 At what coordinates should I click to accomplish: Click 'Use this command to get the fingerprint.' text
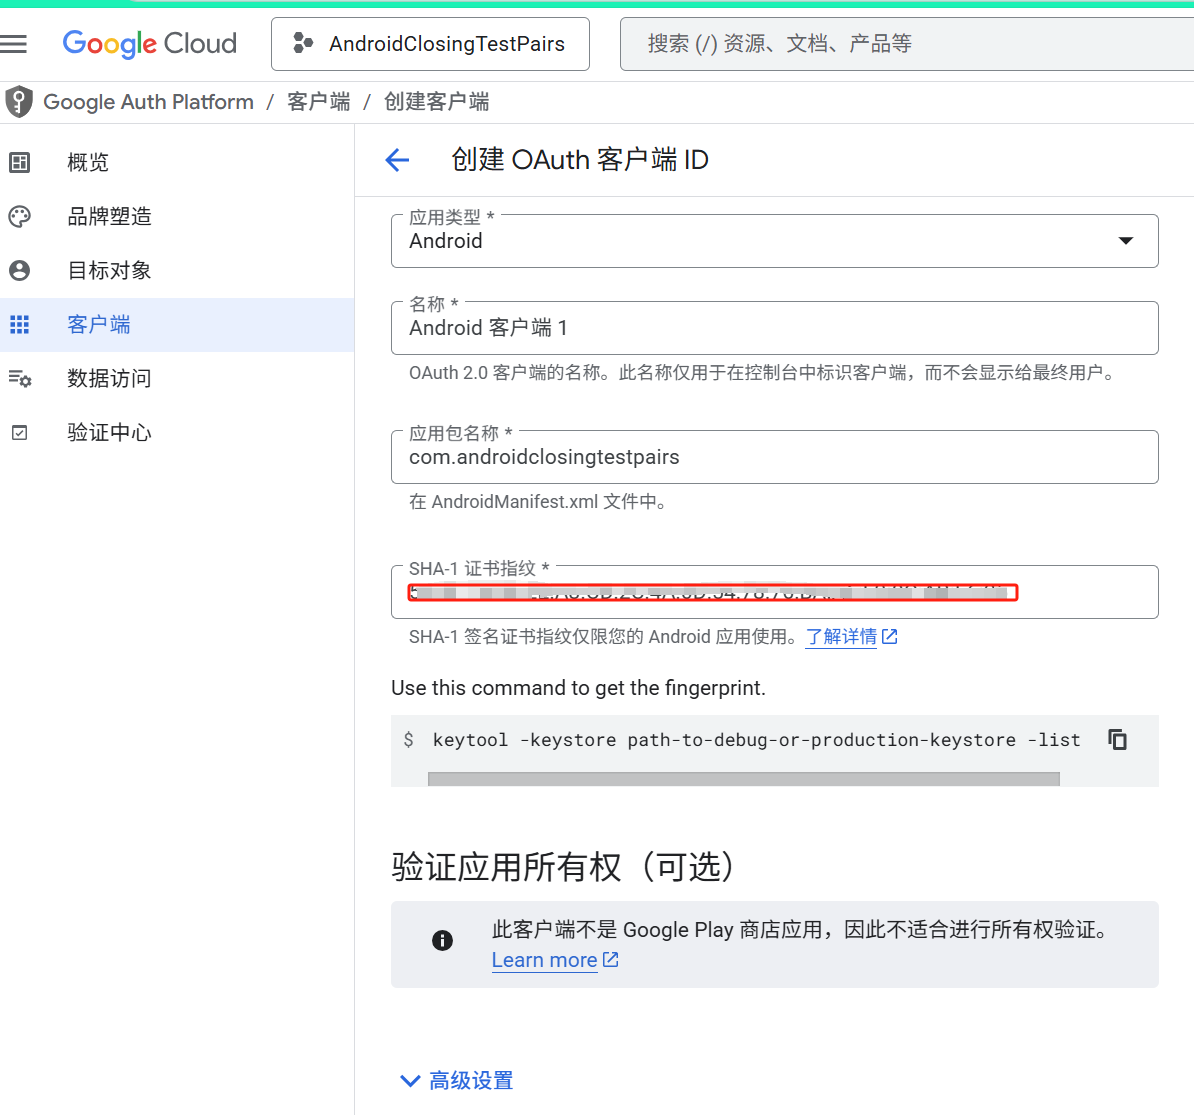coord(578,688)
